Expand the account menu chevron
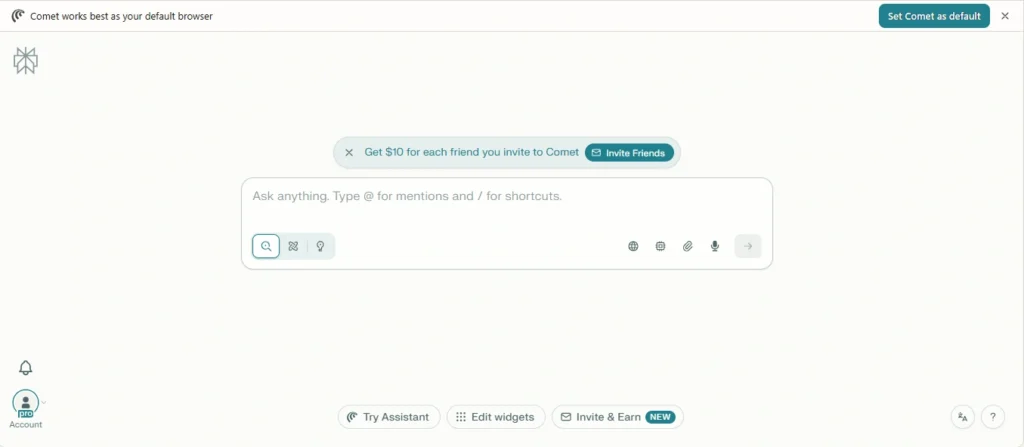The width and height of the screenshot is (1024, 447). pos(44,403)
